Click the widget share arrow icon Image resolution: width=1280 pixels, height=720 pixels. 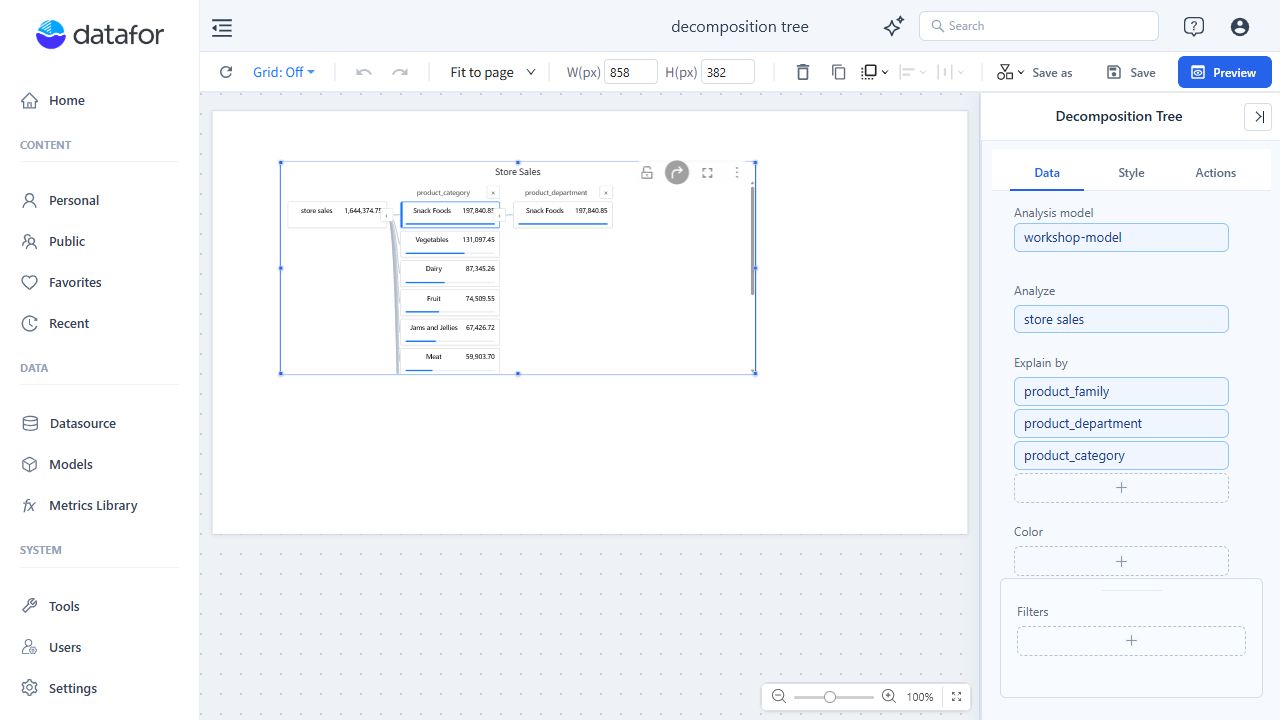tap(677, 172)
